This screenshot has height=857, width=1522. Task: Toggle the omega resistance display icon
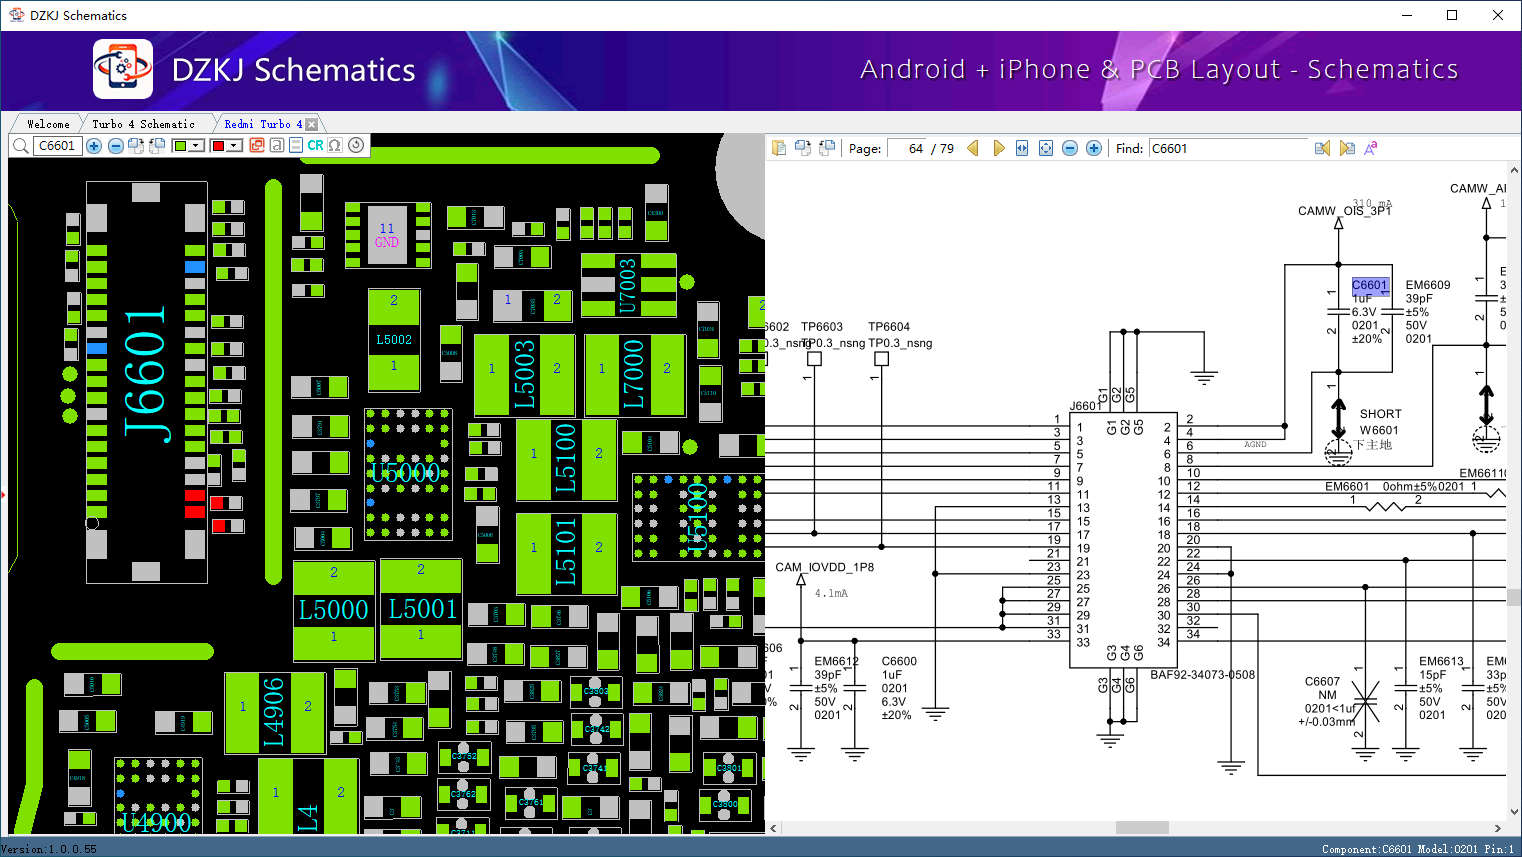click(x=335, y=146)
